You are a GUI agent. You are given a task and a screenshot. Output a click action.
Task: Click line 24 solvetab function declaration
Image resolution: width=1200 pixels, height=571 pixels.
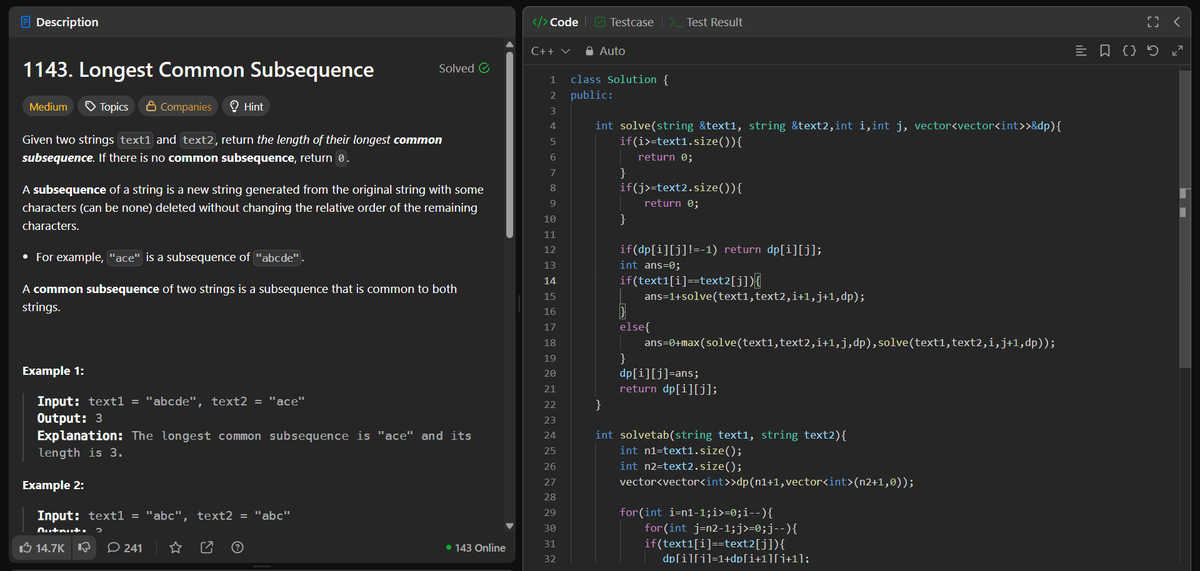point(721,436)
